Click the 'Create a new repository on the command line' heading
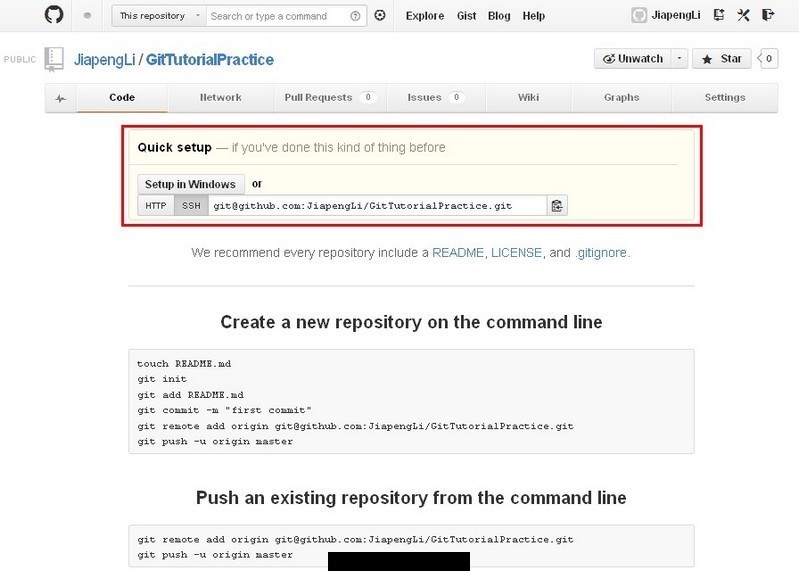Image resolution: width=799 pixels, height=571 pixels. coord(411,322)
